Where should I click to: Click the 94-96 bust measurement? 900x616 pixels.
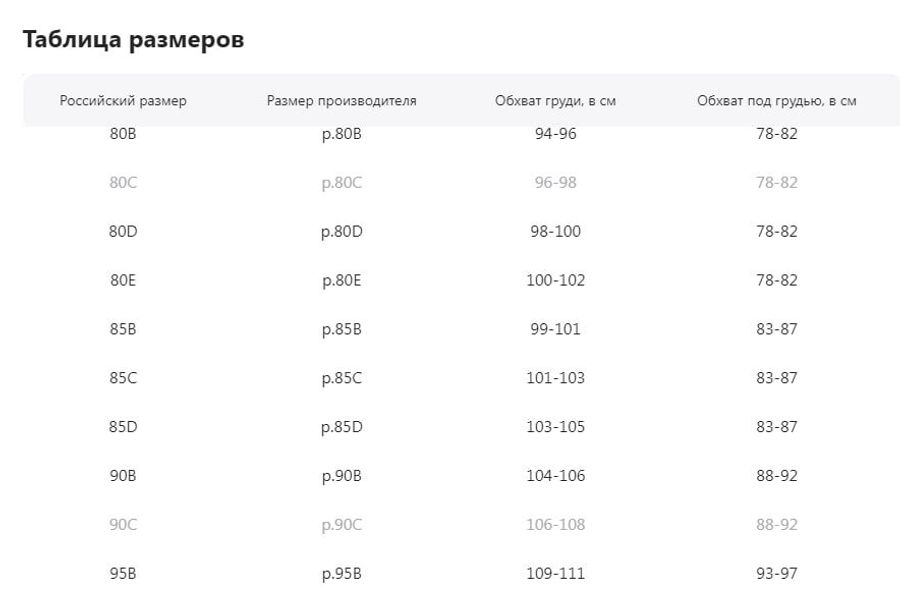coord(556,134)
